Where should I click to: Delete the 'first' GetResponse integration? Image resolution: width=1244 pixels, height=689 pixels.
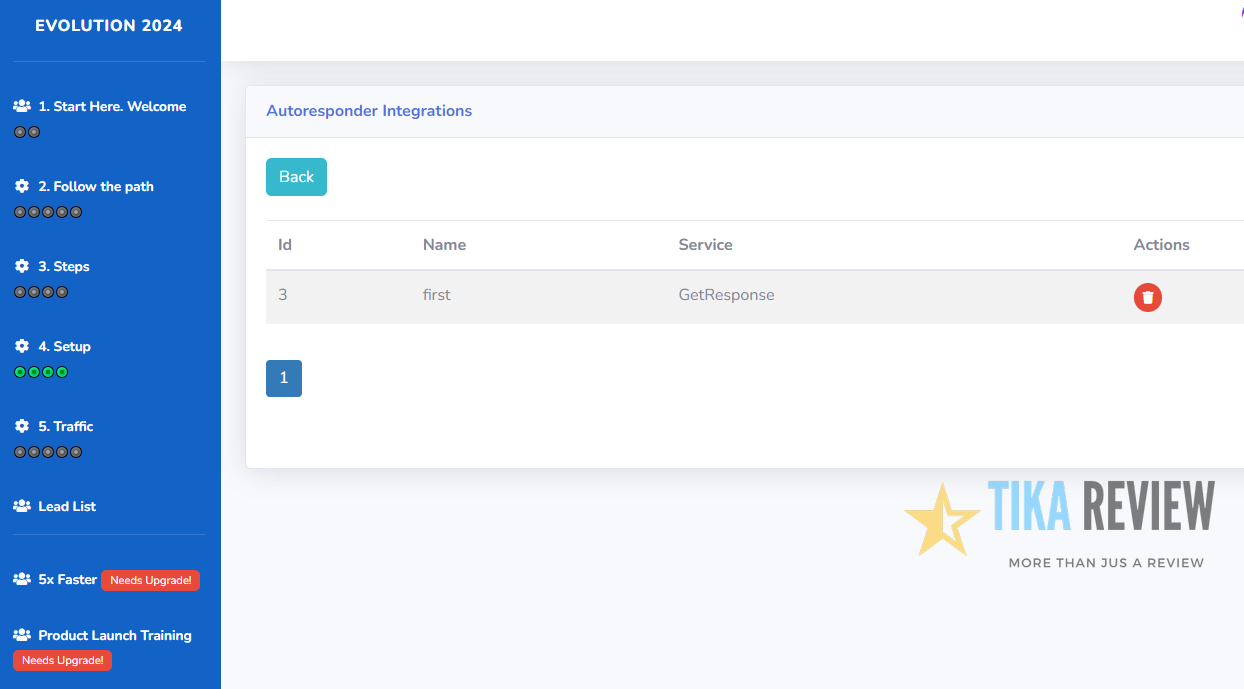(1147, 297)
